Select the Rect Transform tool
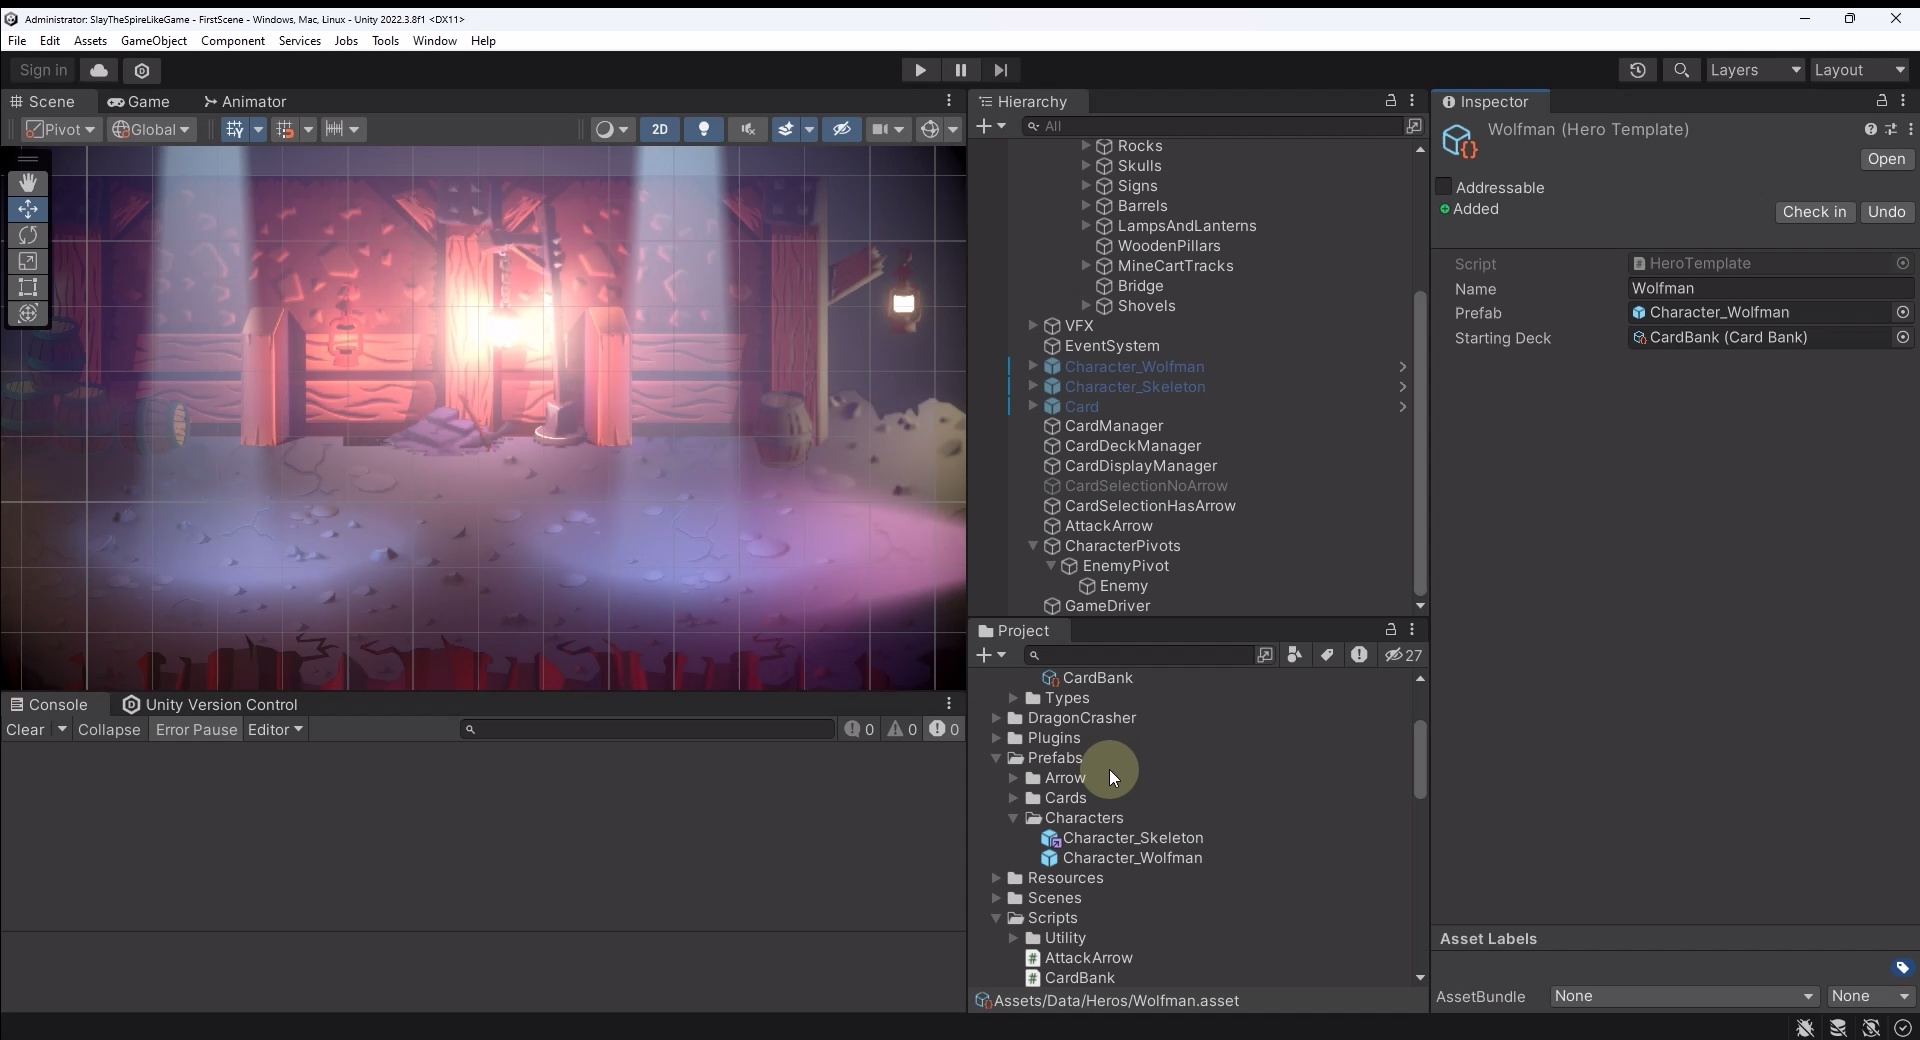The width and height of the screenshot is (1920, 1040). click(x=28, y=287)
